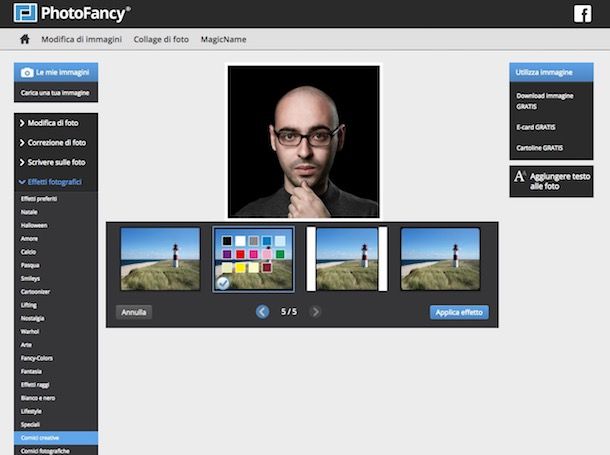
Task: Select the Speciali effects category
Action: 30,424
